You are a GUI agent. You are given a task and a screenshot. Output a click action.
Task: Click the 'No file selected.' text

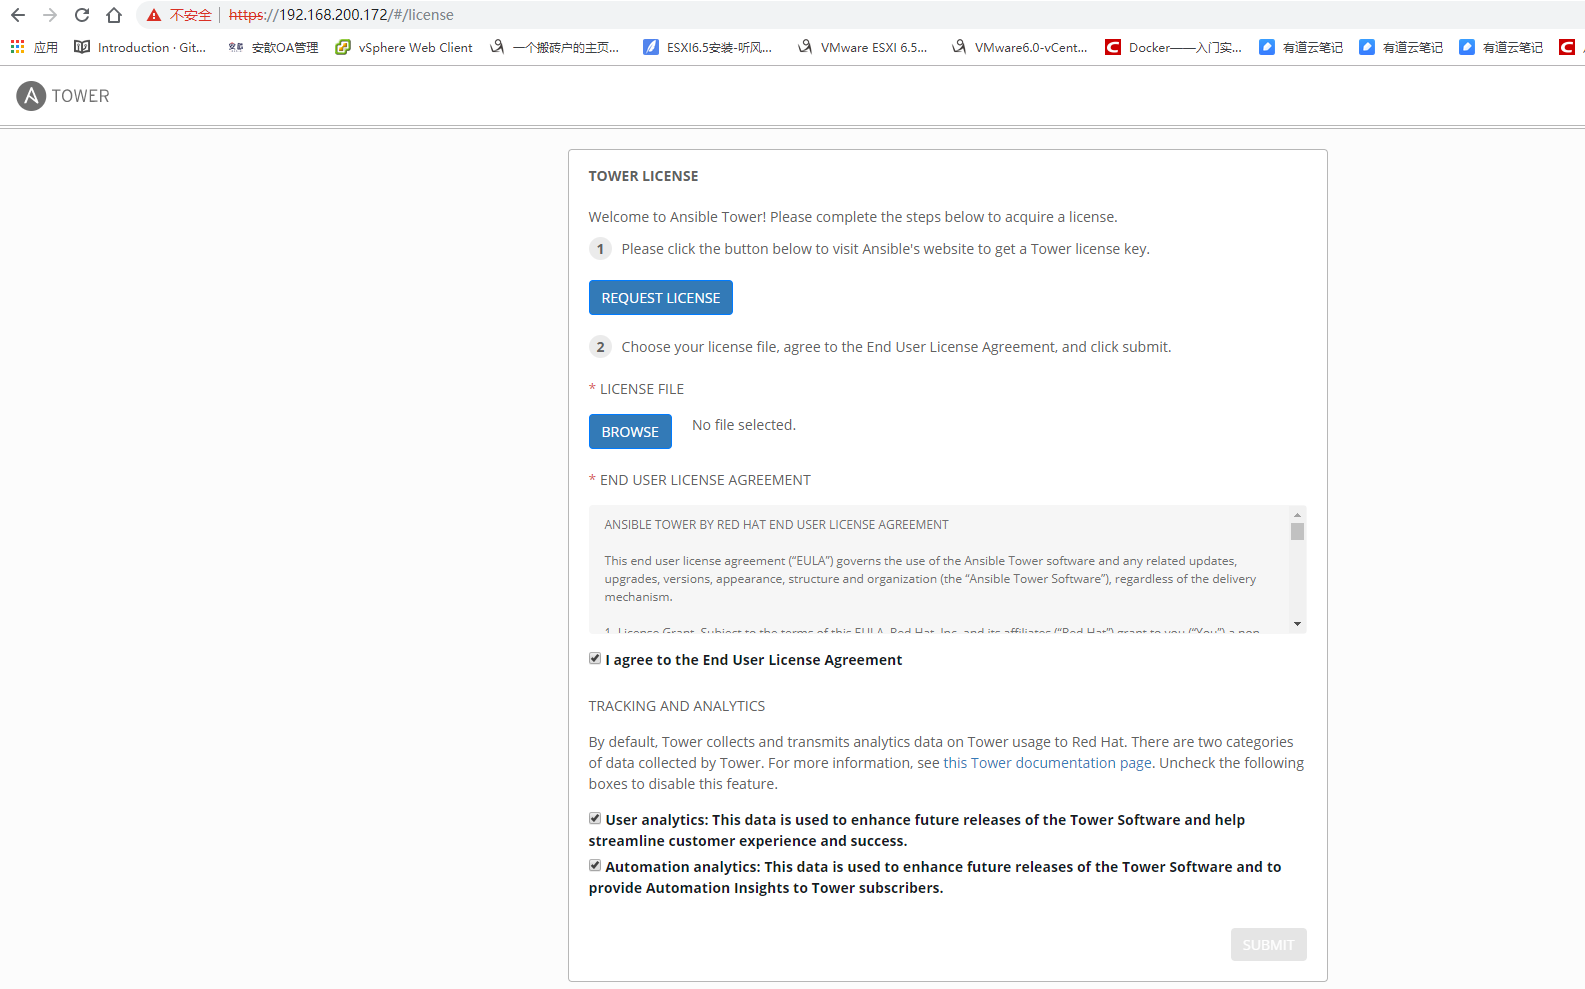pos(744,425)
